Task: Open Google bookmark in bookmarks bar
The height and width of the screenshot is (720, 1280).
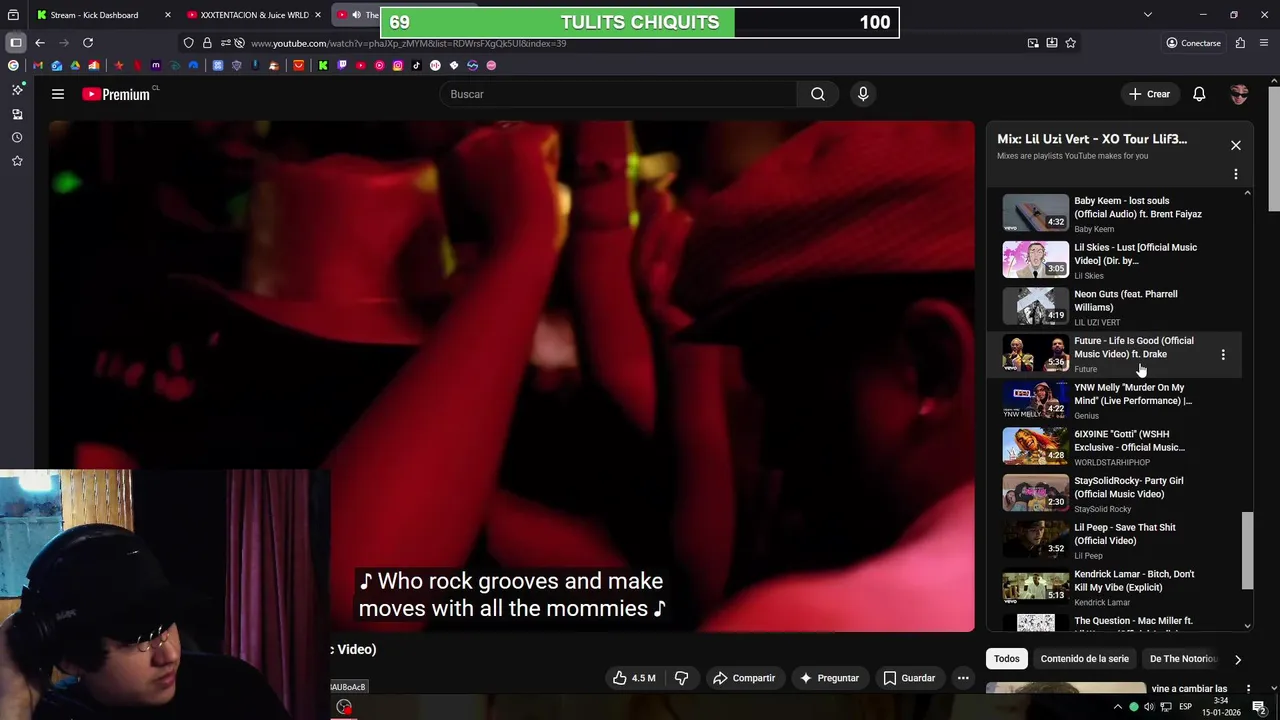Action: [x=13, y=65]
